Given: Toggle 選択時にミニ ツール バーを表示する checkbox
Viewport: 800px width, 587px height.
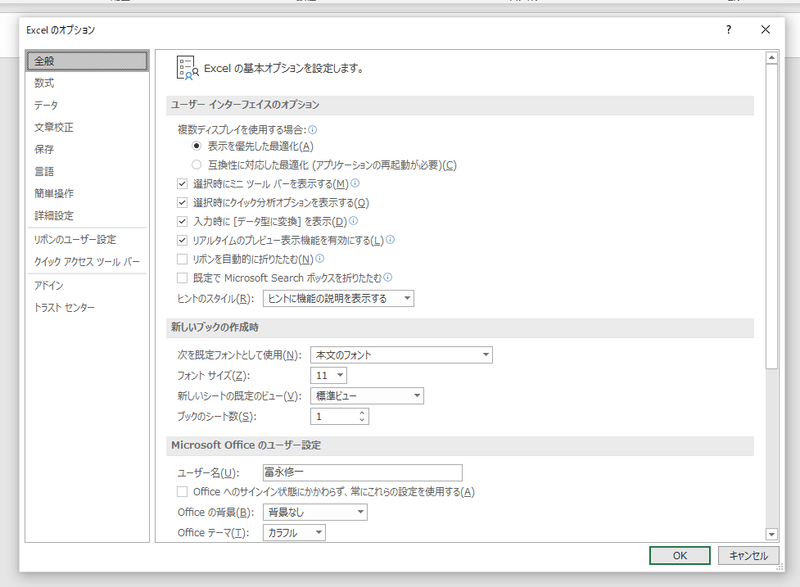Looking at the screenshot, I should [182, 184].
